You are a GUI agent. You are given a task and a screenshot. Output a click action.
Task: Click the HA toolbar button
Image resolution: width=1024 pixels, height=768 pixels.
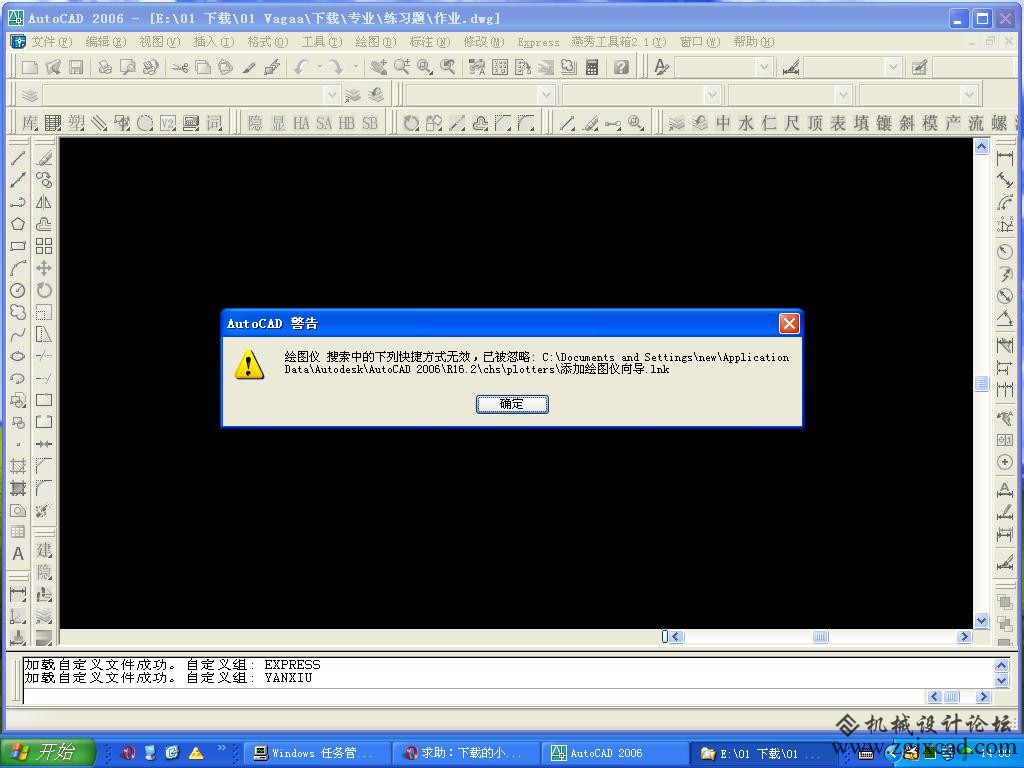click(301, 123)
